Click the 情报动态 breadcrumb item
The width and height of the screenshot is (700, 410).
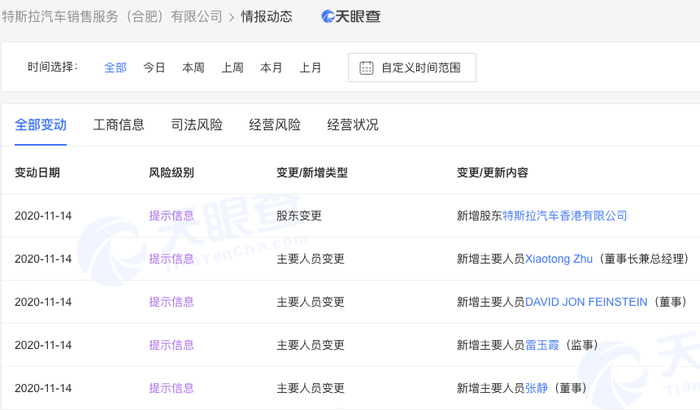click(267, 17)
